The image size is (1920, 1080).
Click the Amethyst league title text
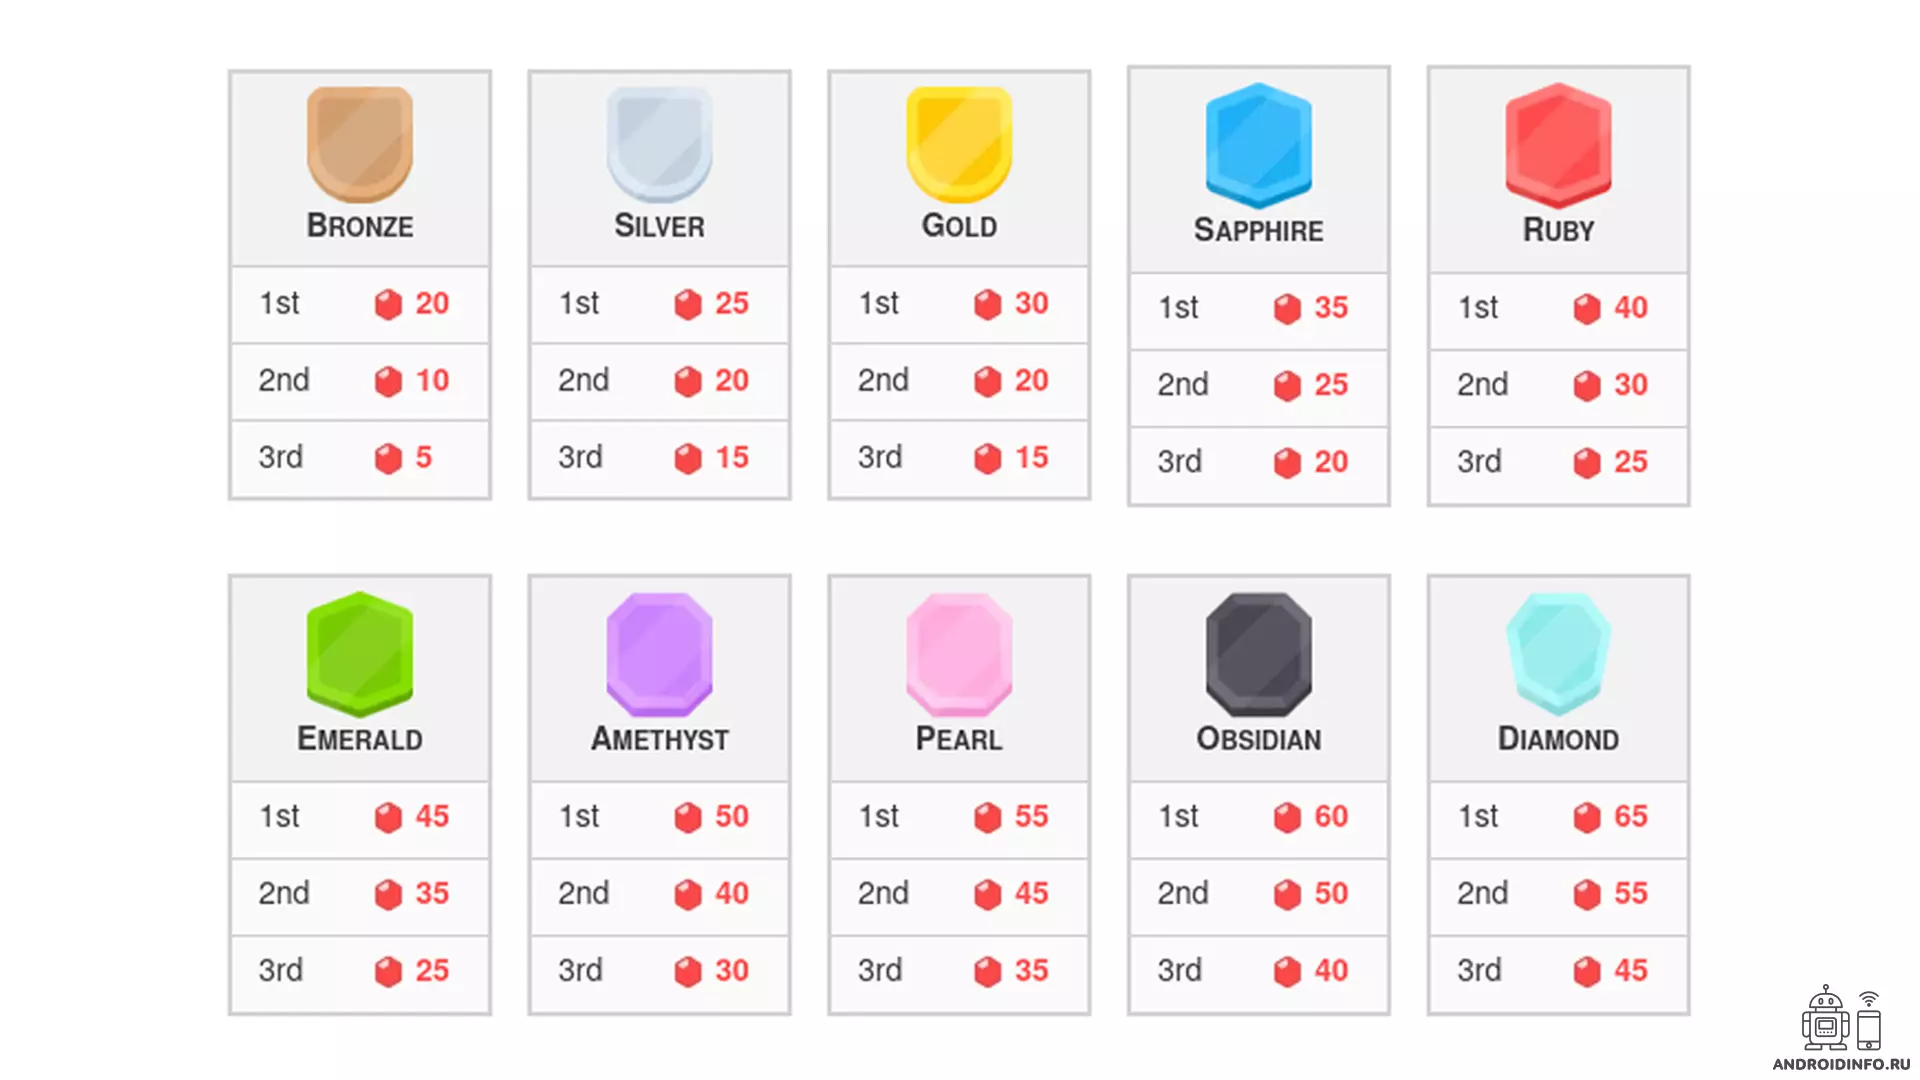click(659, 739)
